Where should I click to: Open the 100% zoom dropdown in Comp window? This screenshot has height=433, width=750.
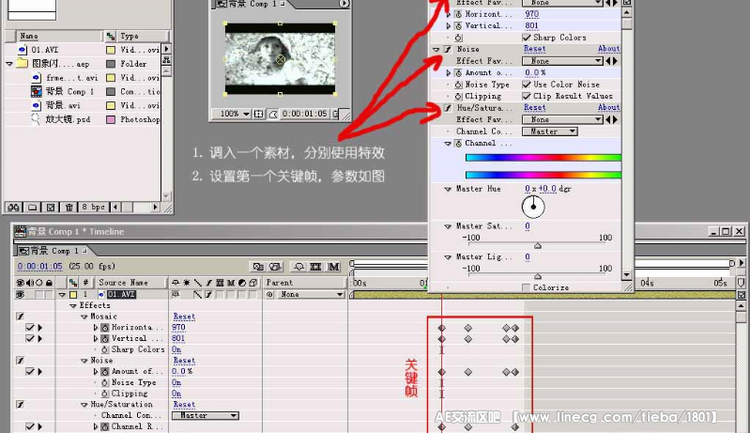[234, 114]
